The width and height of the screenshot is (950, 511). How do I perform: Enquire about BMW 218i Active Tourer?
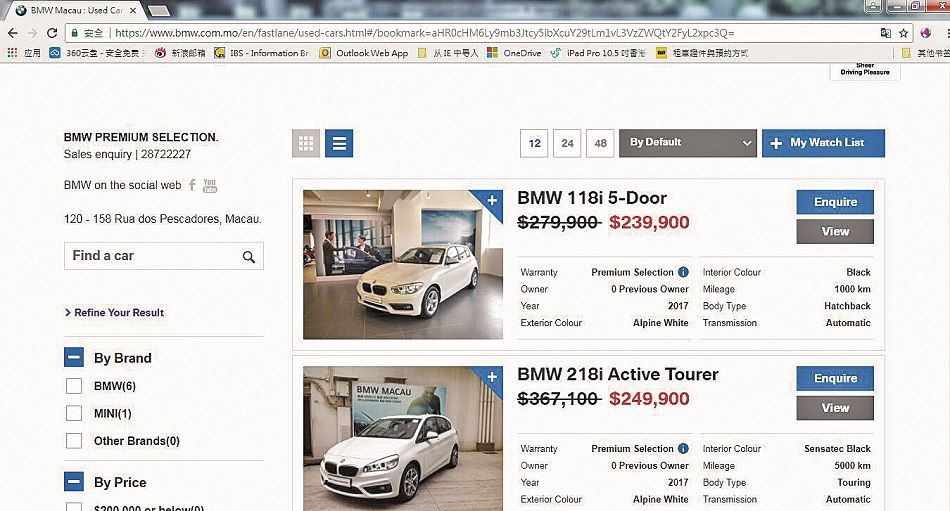(x=835, y=378)
